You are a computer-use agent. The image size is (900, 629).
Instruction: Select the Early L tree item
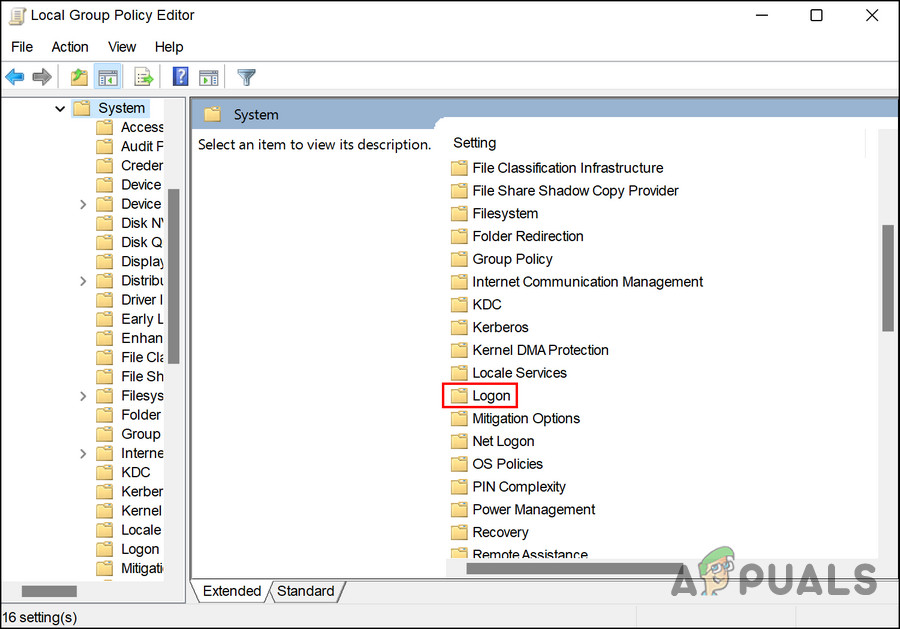142,319
